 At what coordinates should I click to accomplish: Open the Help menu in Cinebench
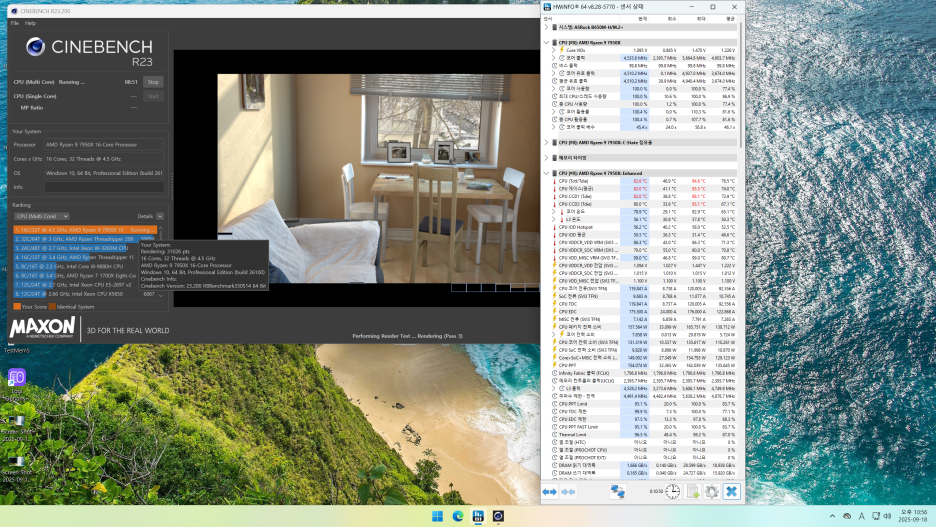[x=30, y=23]
